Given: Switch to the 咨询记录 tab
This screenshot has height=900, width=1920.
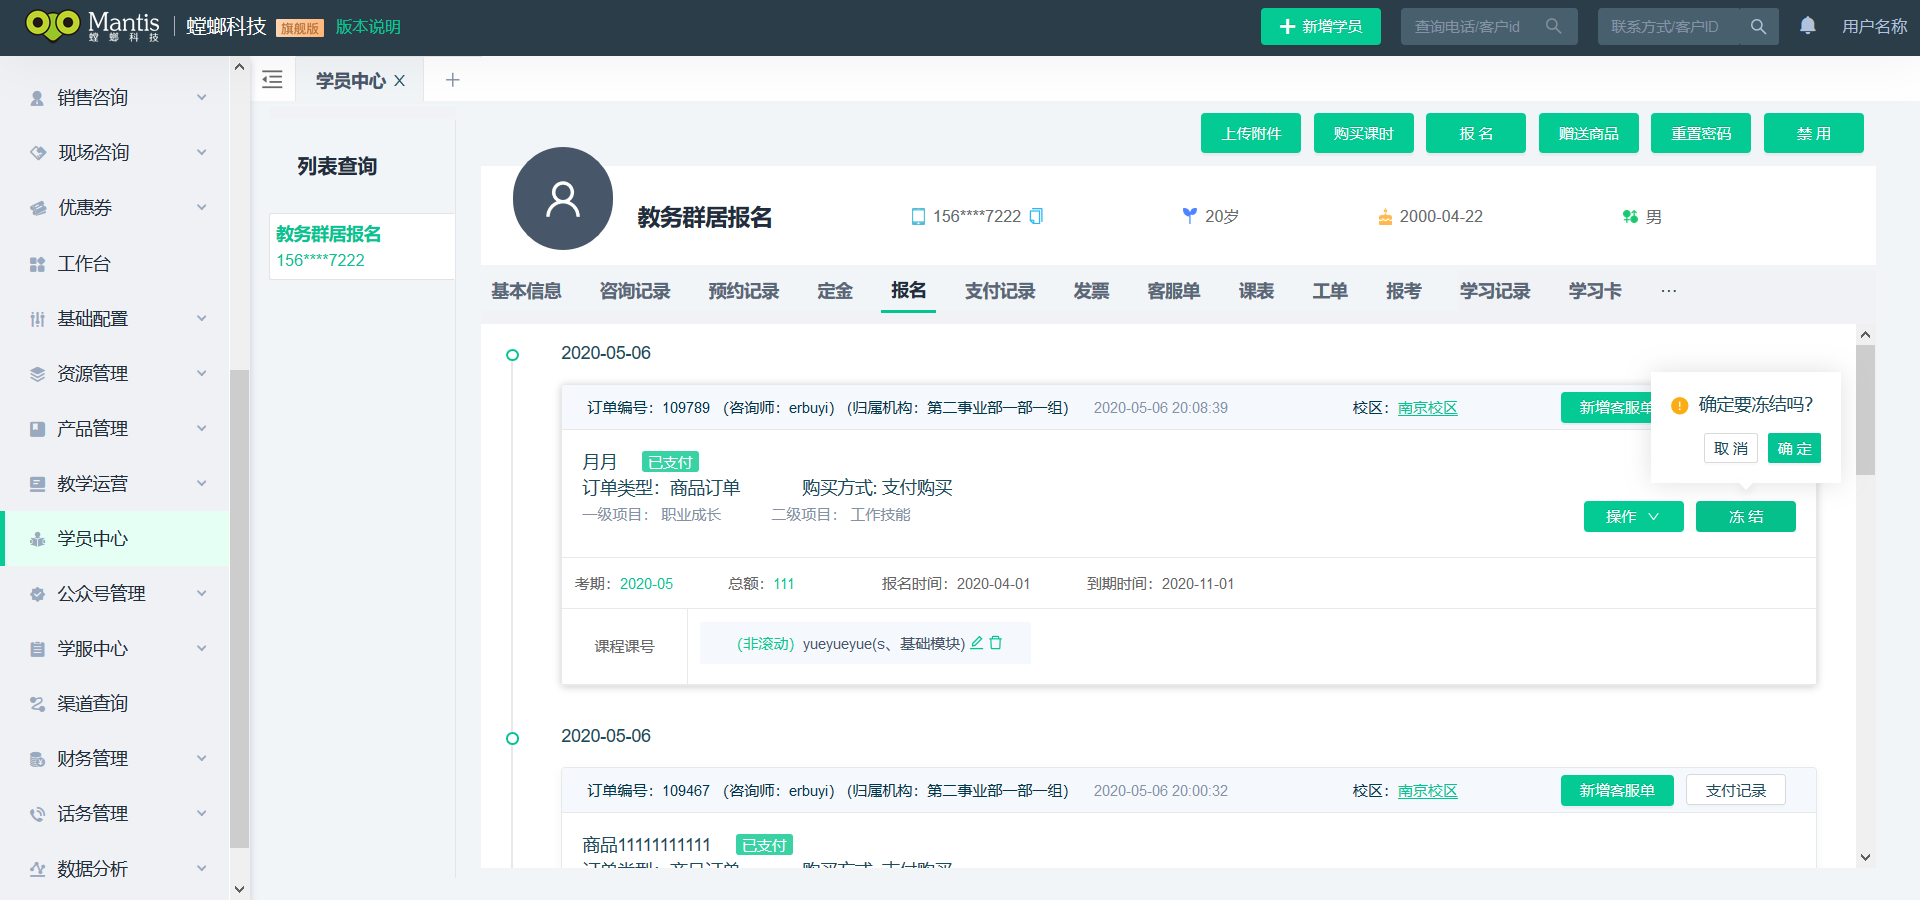Looking at the screenshot, I should click(x=635, y=291).
